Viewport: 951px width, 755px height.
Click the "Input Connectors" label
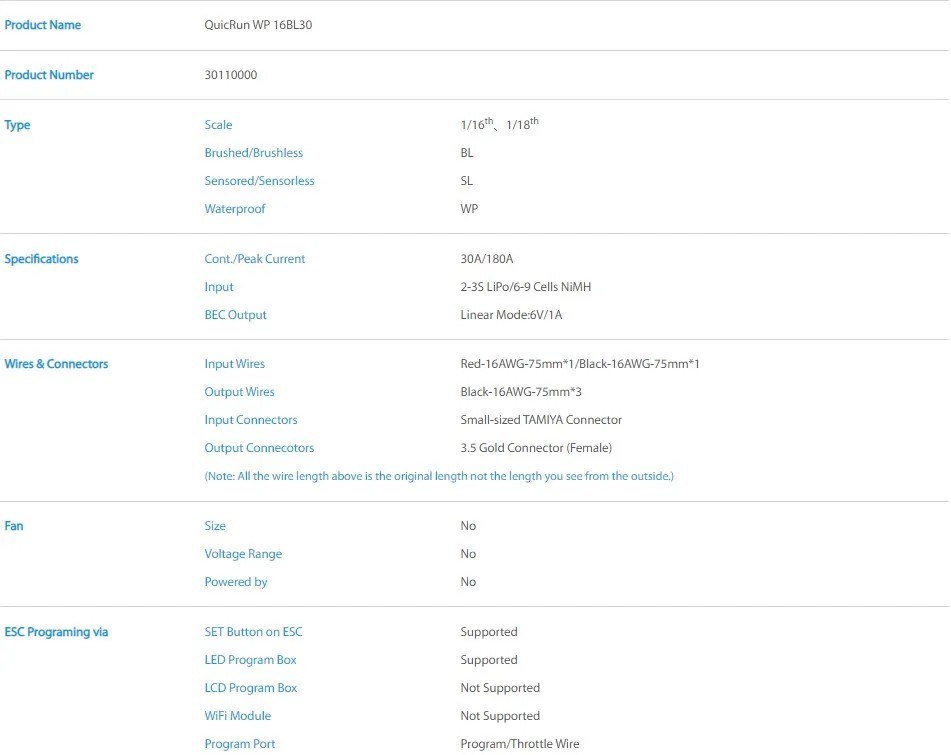click(251, 420)
